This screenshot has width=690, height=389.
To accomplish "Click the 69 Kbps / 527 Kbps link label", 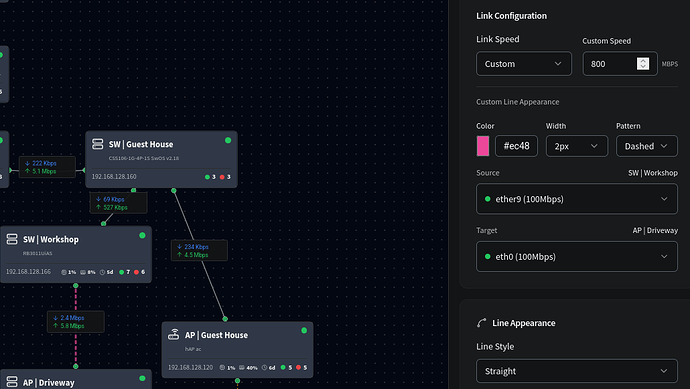I will click(118, 203).
